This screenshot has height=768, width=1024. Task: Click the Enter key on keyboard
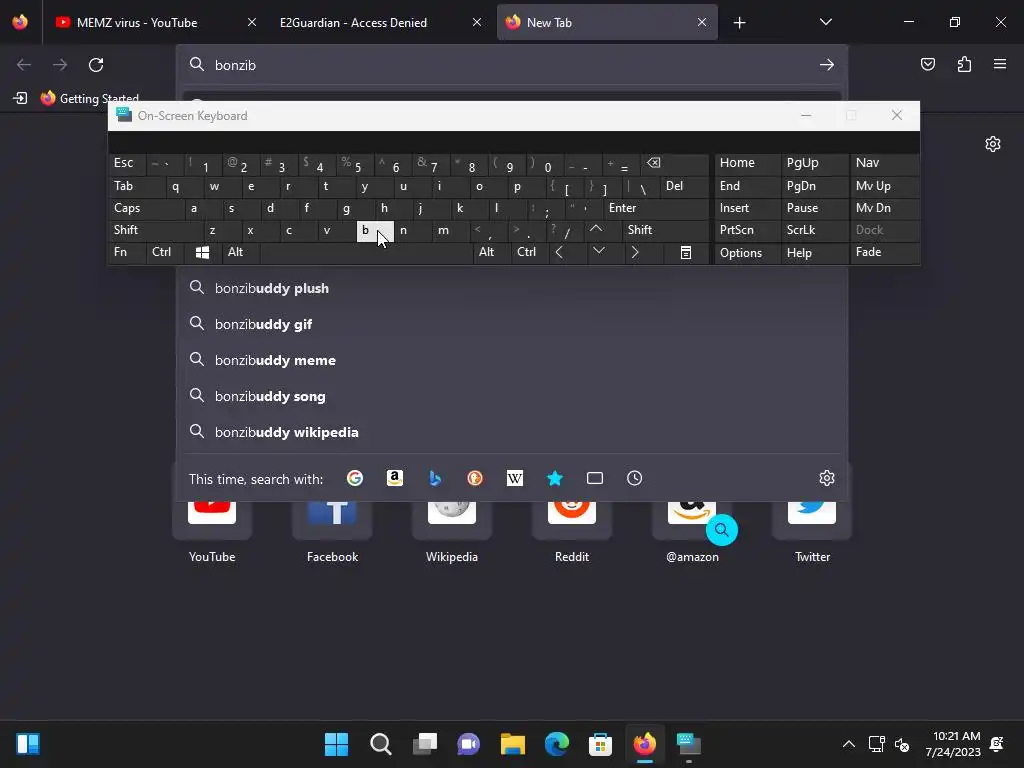coord(656,208)
